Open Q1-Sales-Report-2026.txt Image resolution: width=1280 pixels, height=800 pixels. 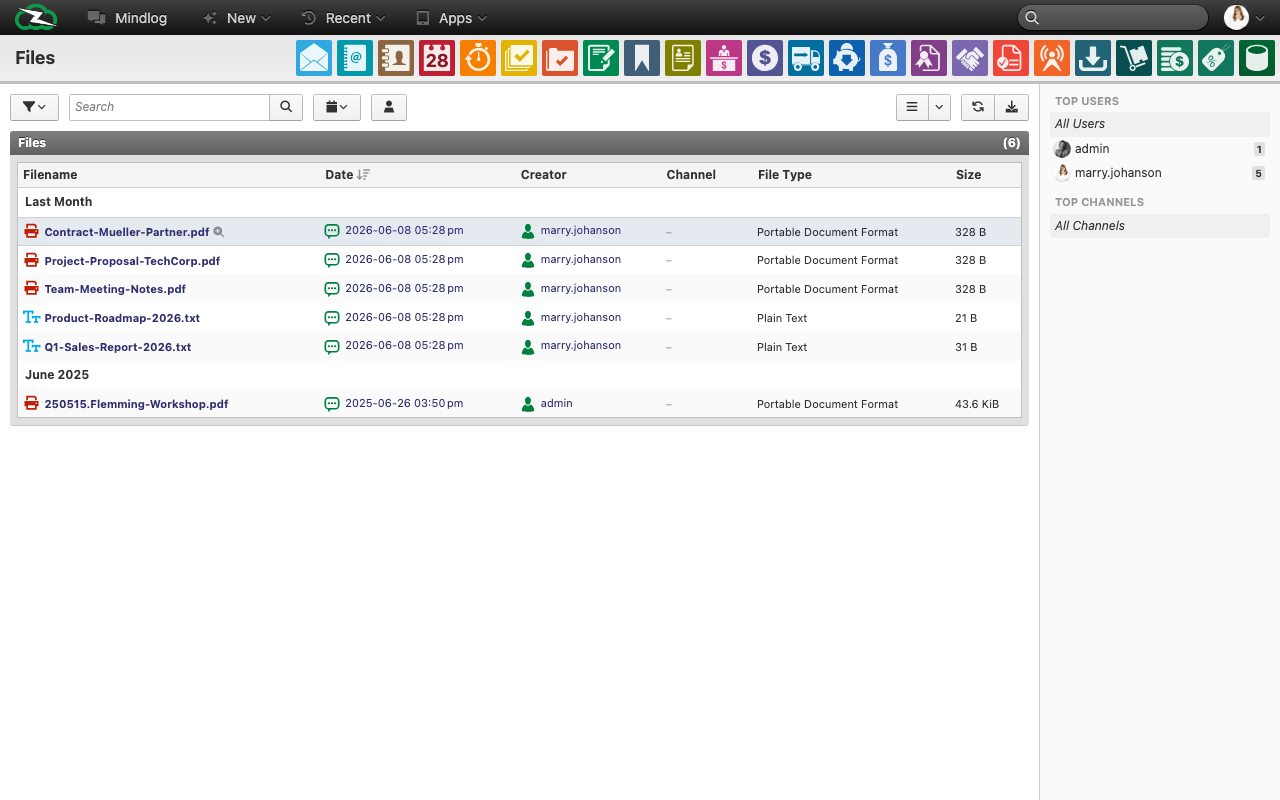(118, 347)
